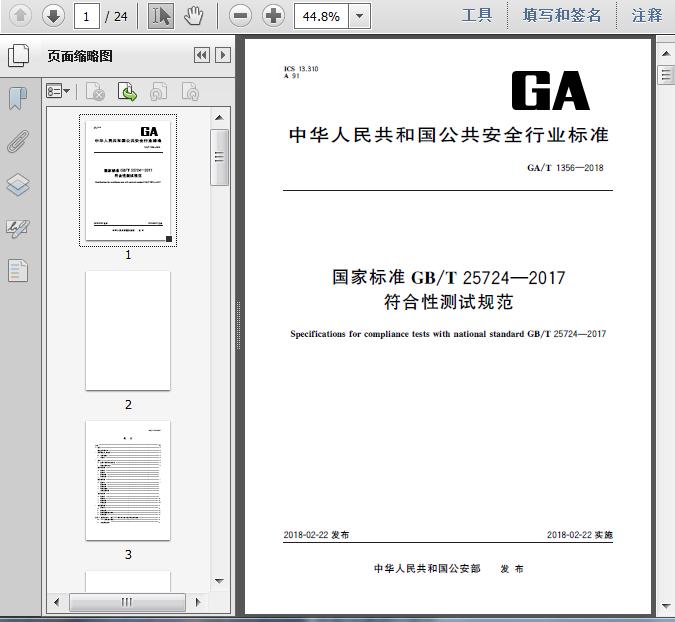
Task: Click the thumbnail panel vertical scrollbar handle
Action: point(219,155)
